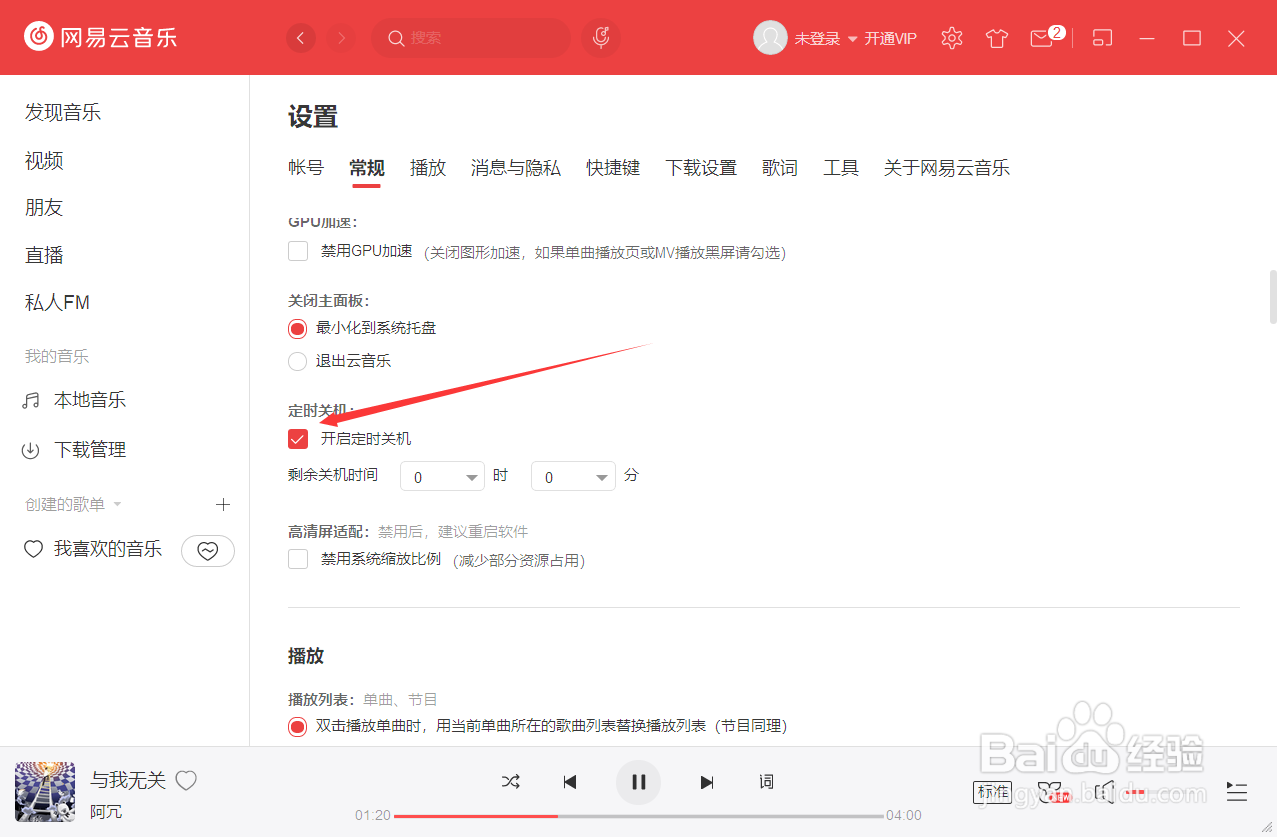Click the 标准 sound quality button
This screenshot has width=1277, height=837.
pos(993,792)
